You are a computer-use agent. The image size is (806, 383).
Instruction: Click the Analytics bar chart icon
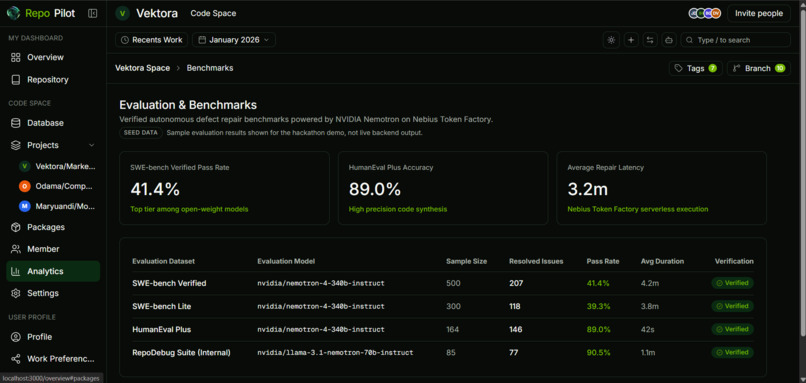point(15,271)
